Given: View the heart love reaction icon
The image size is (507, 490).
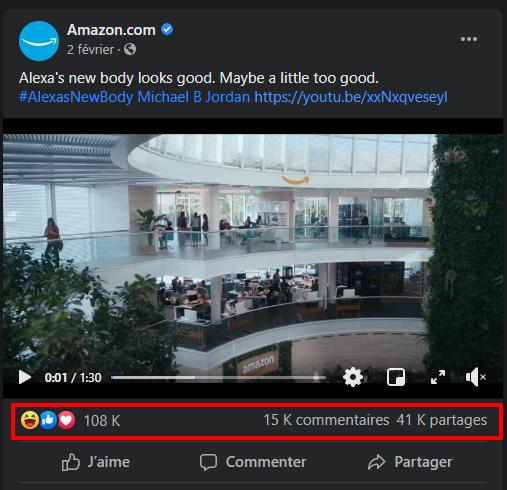Looking at the screenshot, I should click(x=67, y=420).
